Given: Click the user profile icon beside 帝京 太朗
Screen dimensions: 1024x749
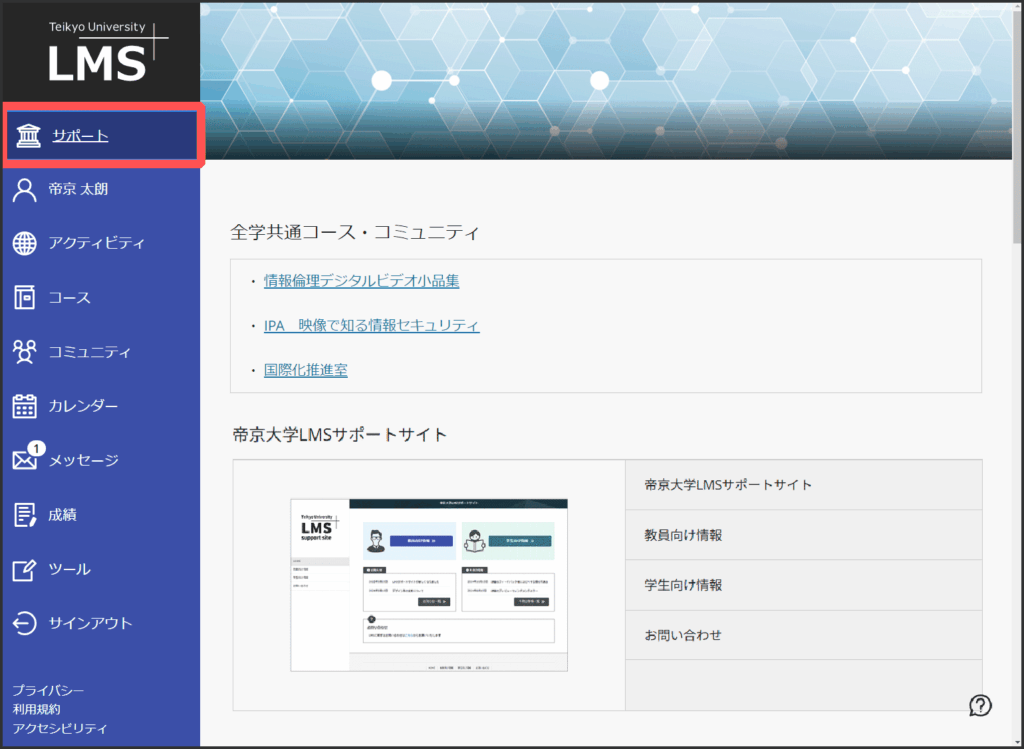Looking at the screenshot, I should 25,190.
